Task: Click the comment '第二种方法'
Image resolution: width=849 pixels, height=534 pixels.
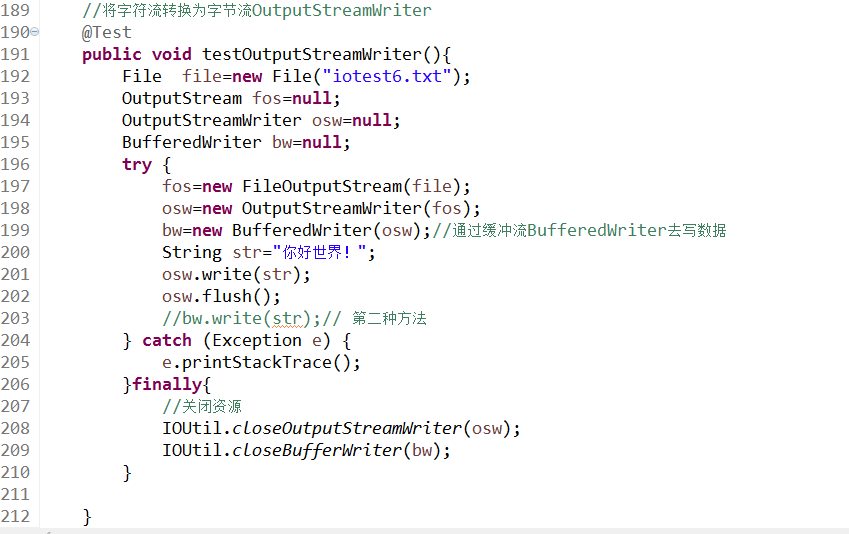Action: (389, 318)
